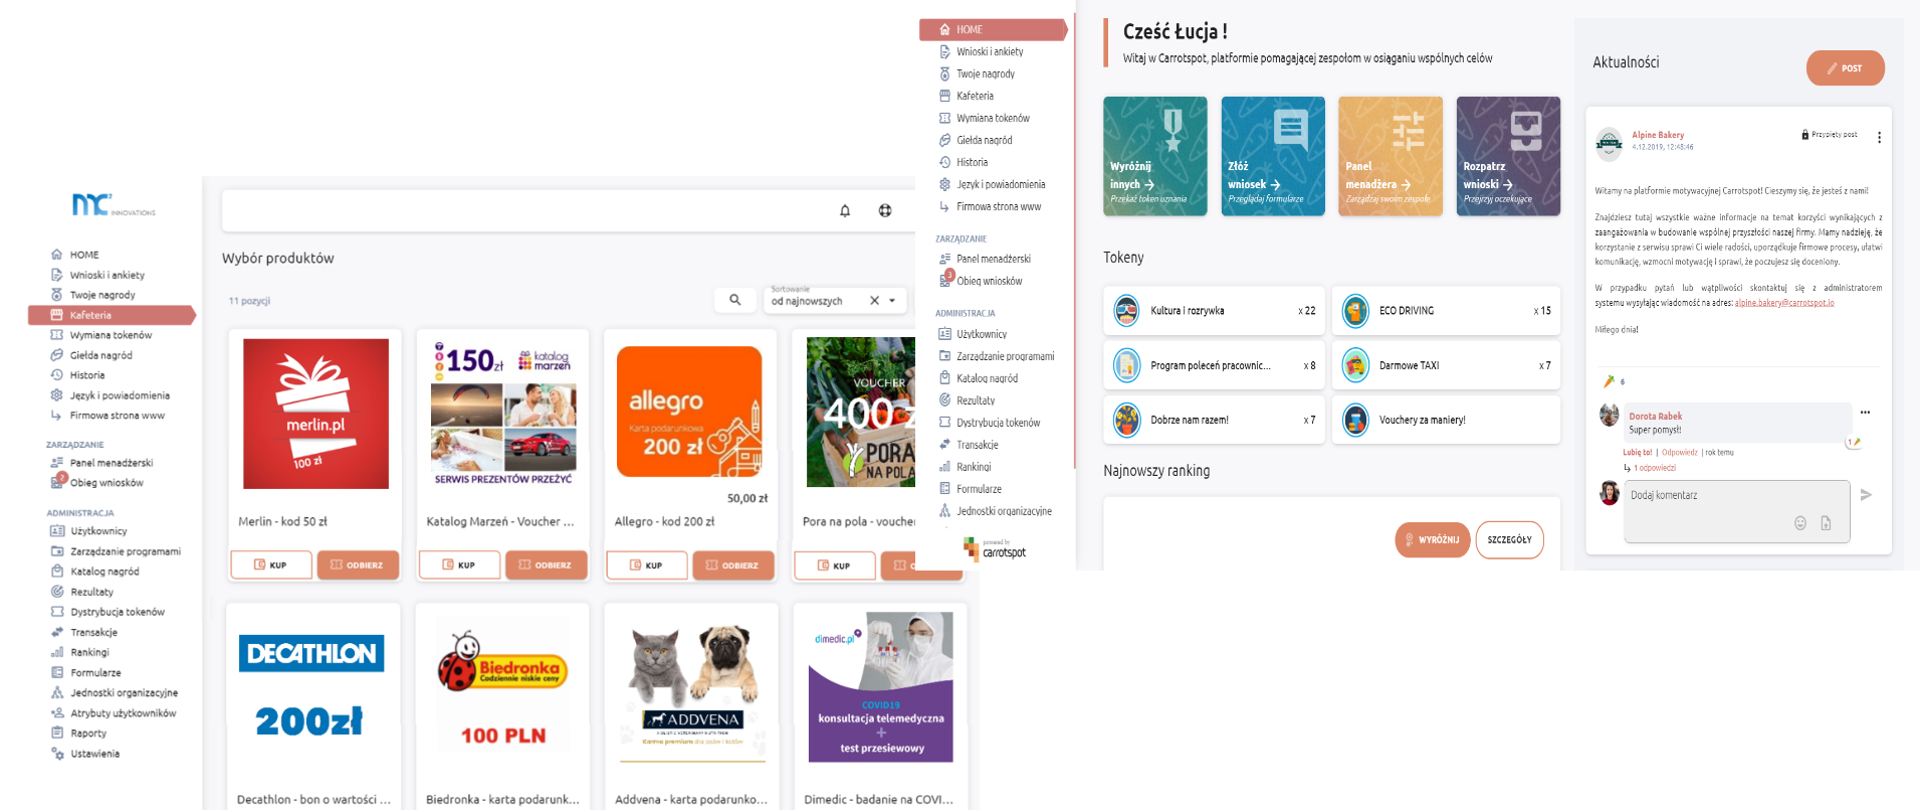
Task: Open 'Raporty' in the sidebar menu
Action: 88,733
